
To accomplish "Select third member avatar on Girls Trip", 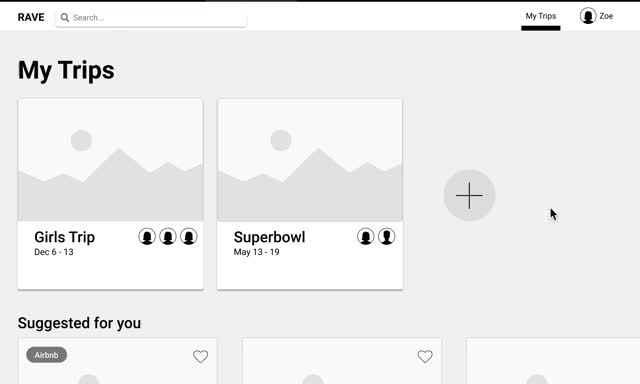I will click(x=189, y=236).
